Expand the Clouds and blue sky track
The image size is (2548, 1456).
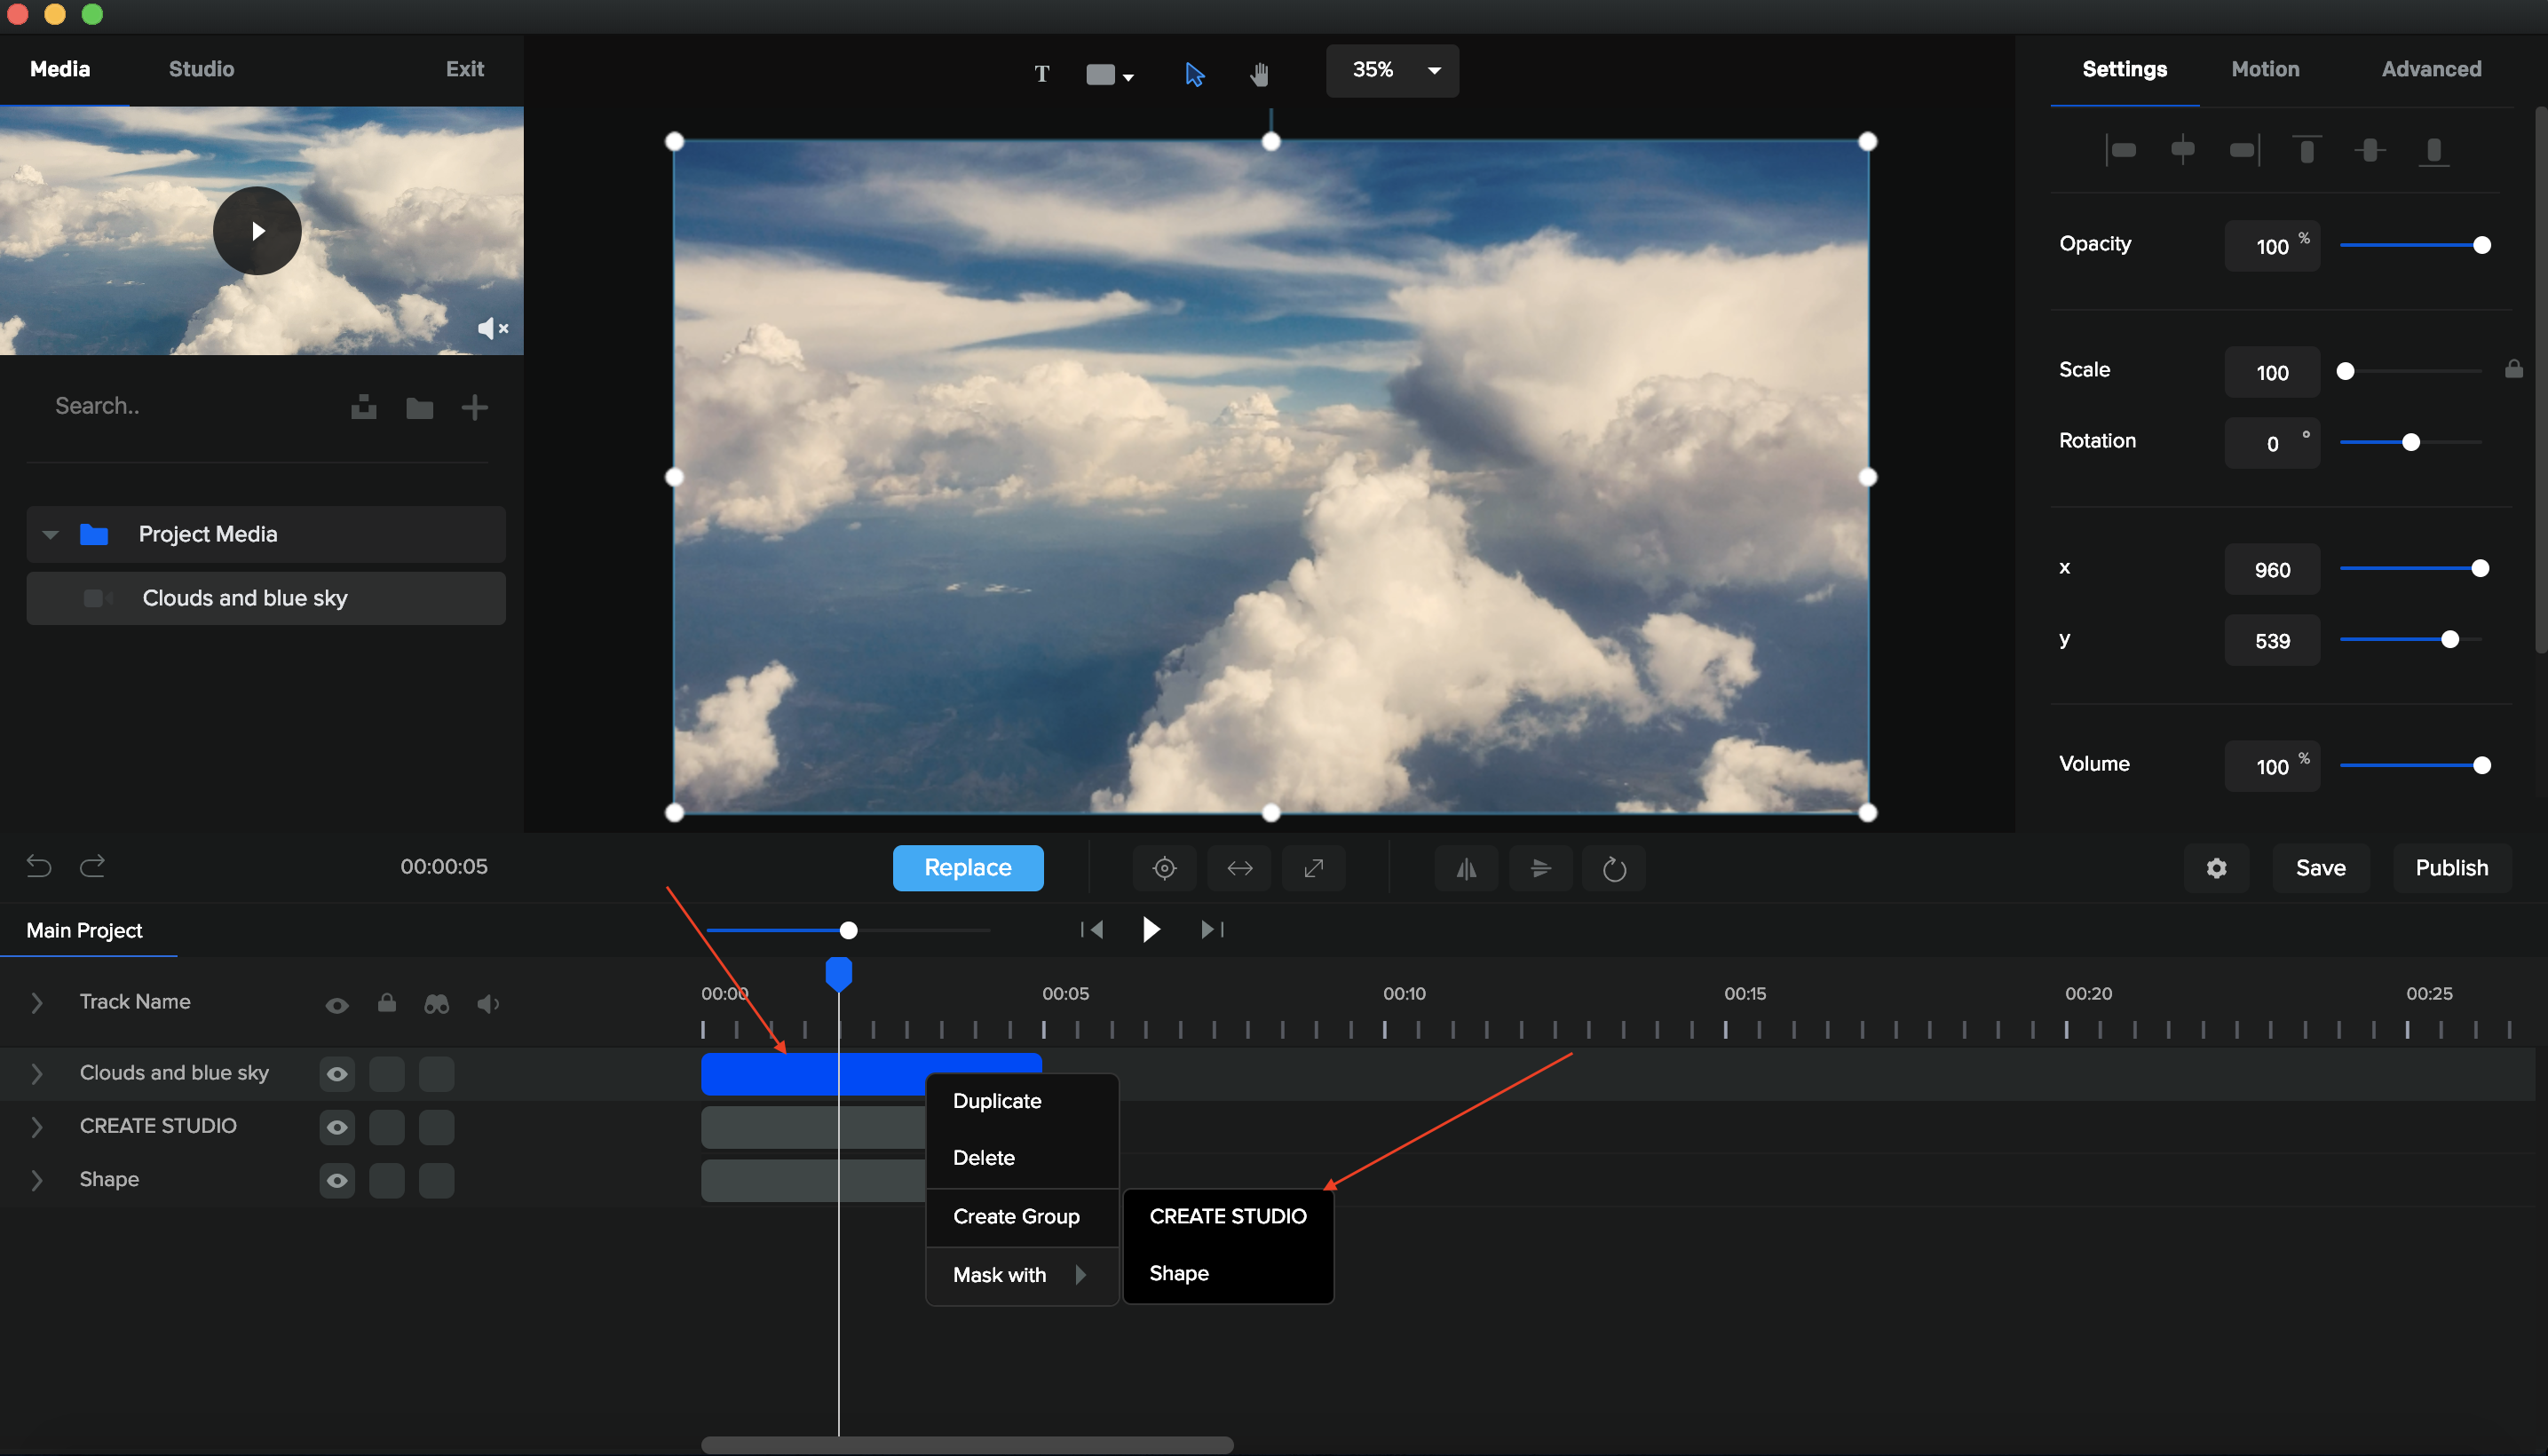click(37, 1073)
